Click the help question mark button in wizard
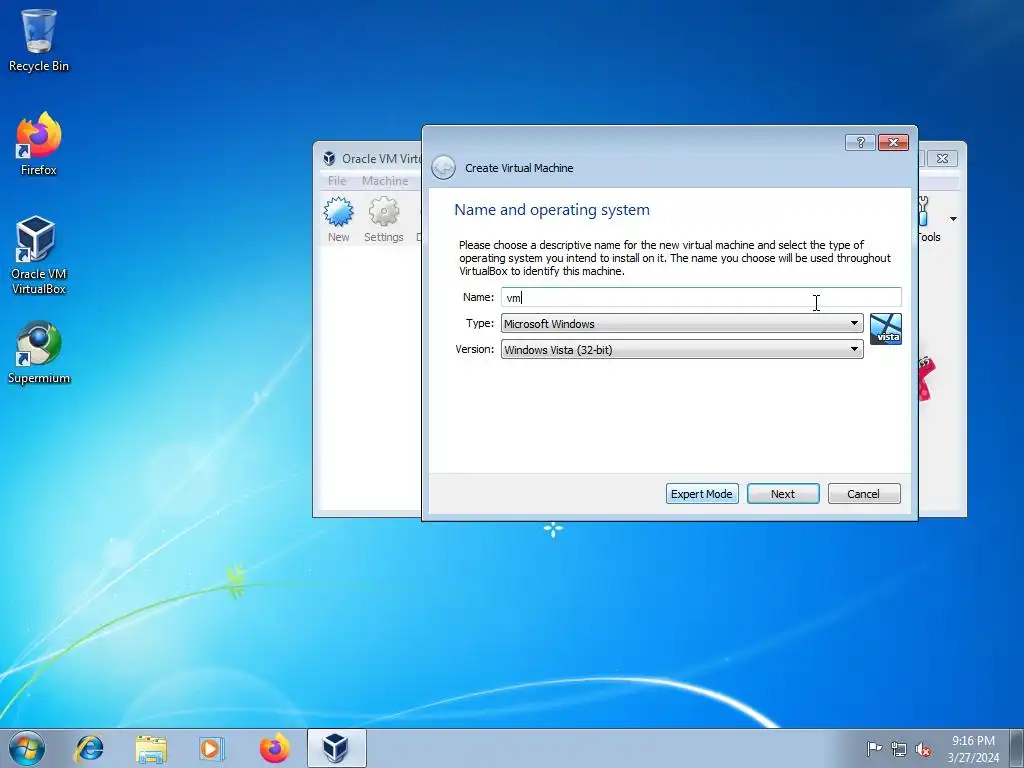The width and height of the screenshot is (1024, 768). pos(860,142)
